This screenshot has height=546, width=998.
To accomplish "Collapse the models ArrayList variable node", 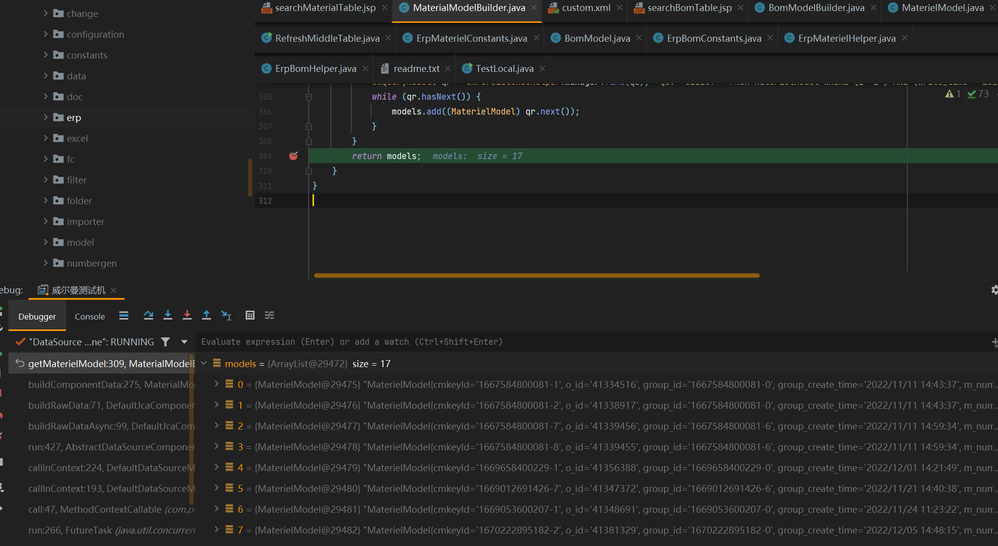I will click(x=205, y=364).
